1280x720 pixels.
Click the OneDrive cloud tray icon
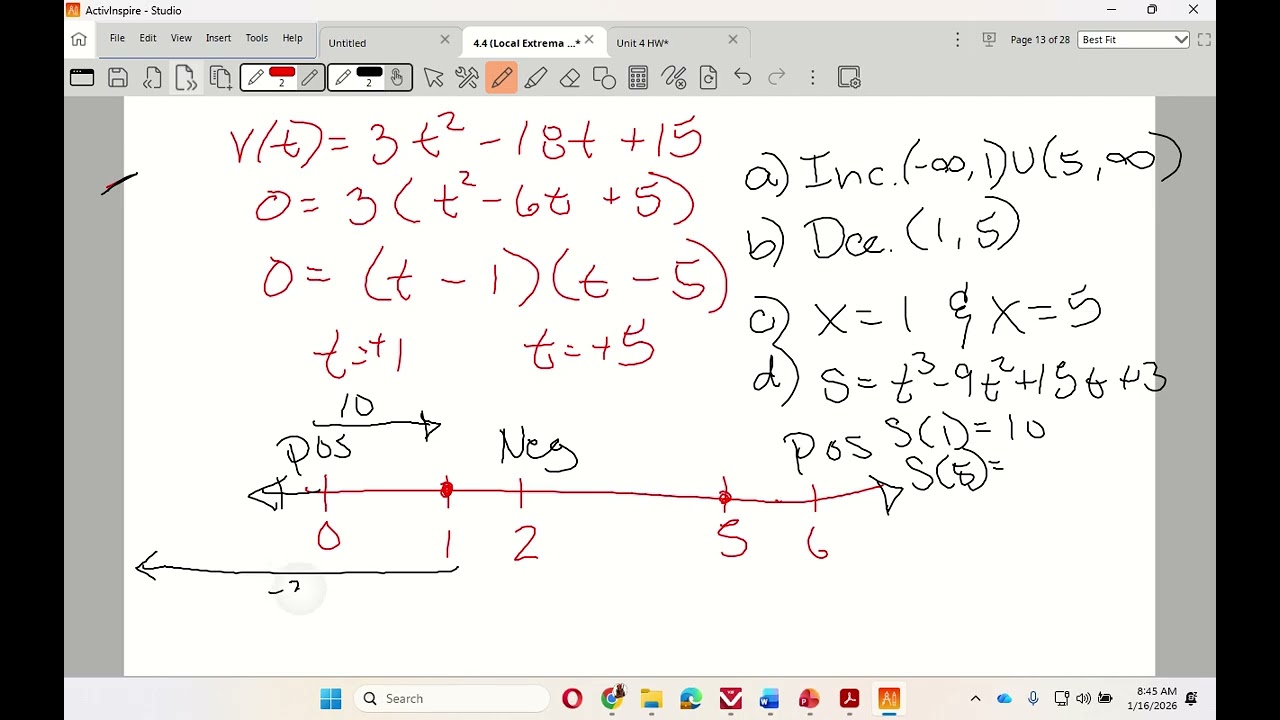[x=1005, y=698]
